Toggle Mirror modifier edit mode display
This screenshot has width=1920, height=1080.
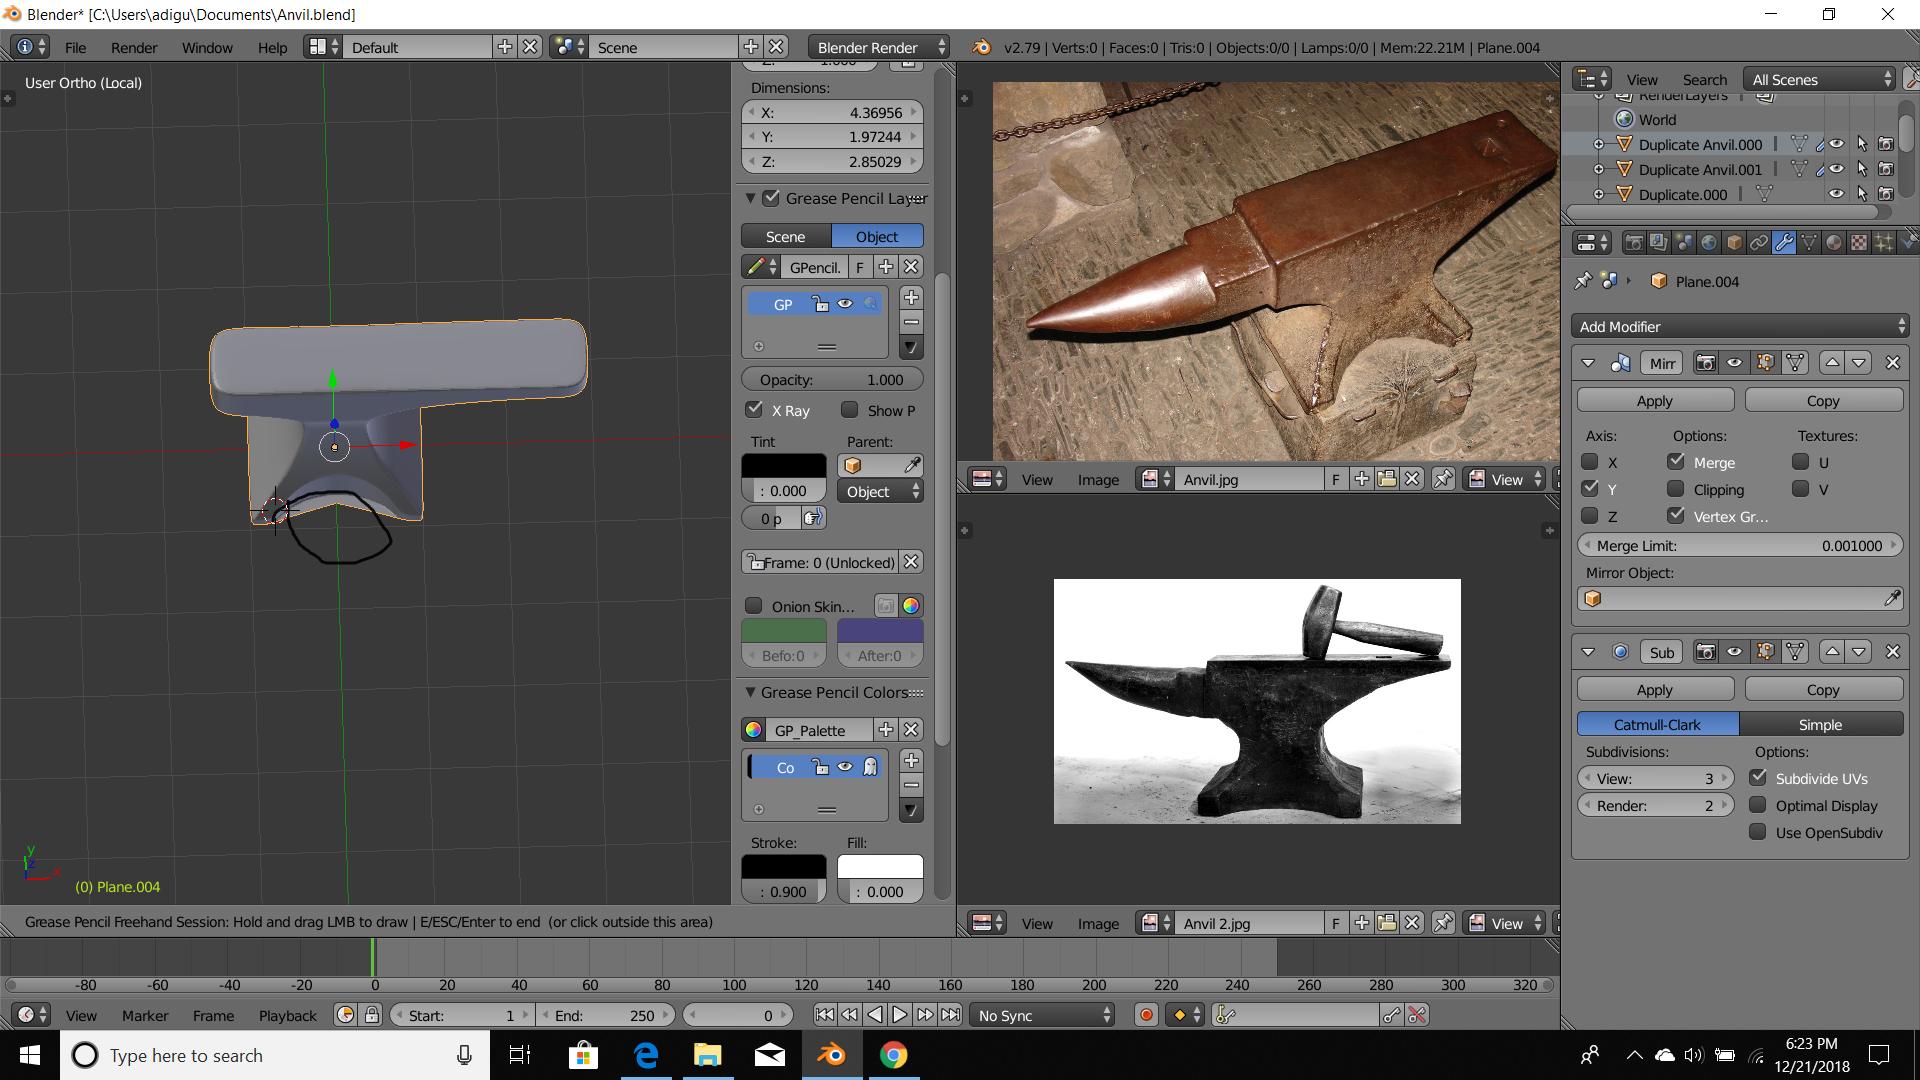[1765, 363]
